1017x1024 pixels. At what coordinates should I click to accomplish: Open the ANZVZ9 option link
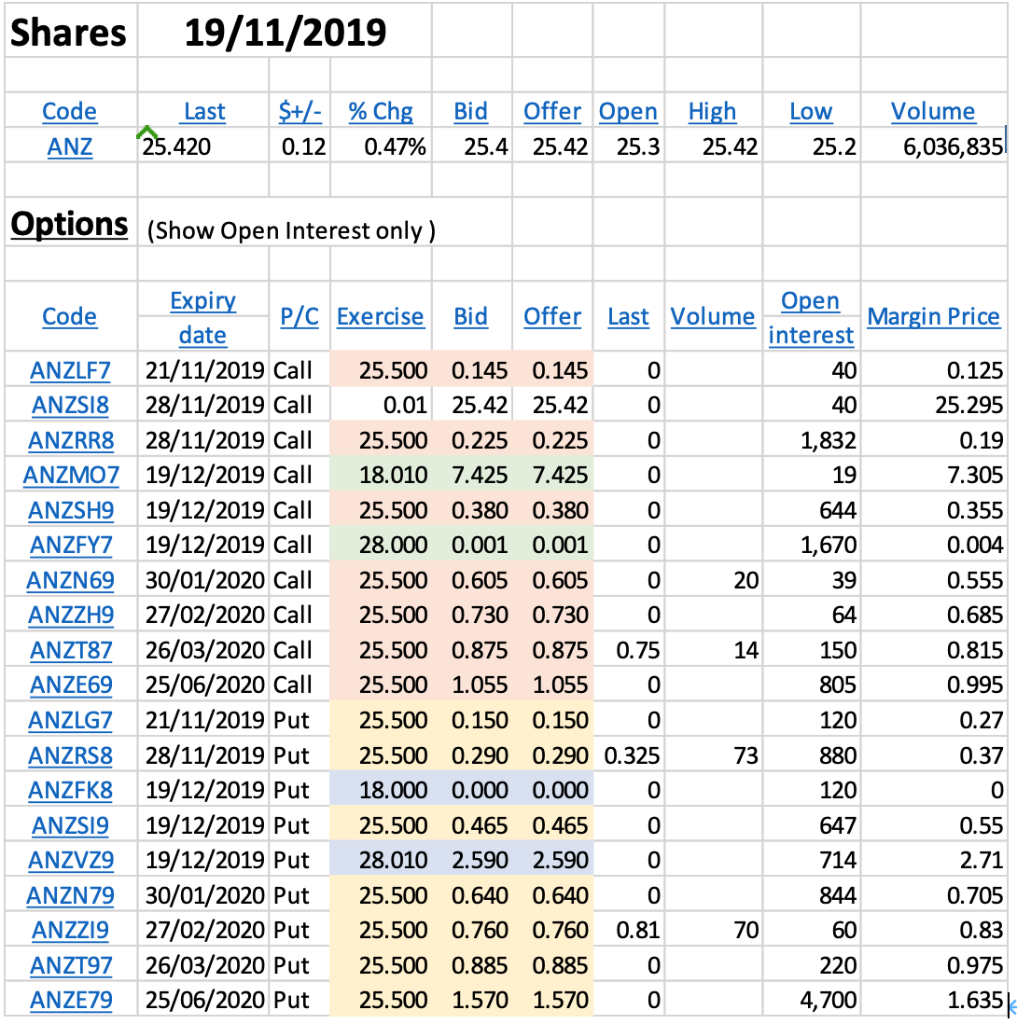71,860
